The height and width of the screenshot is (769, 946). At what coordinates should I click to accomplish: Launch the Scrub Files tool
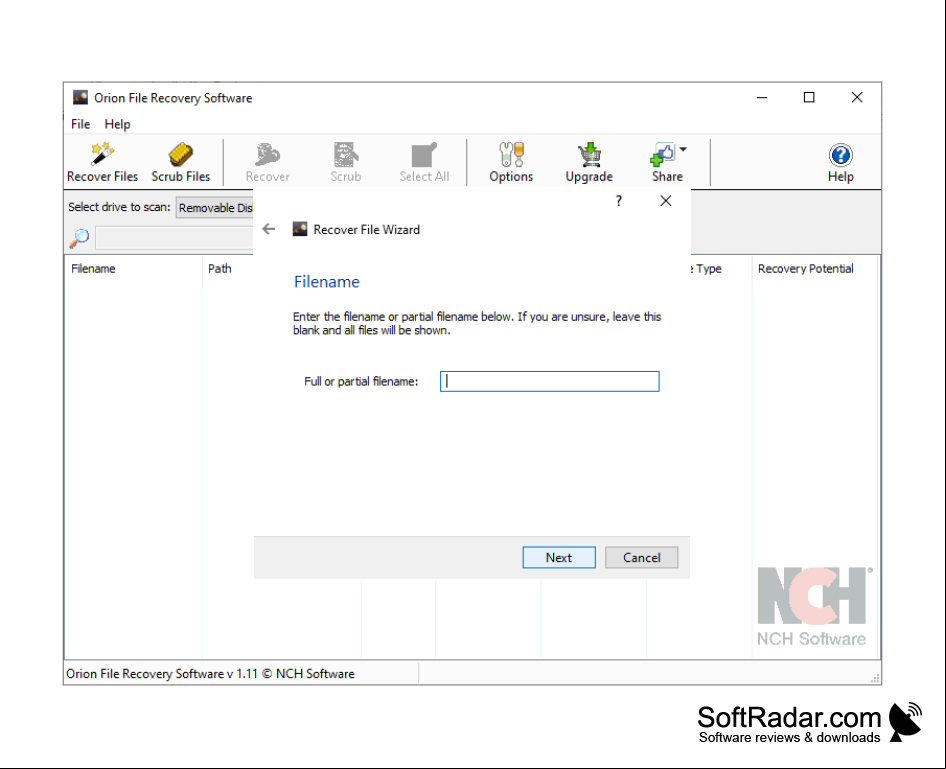(x=180, y=162)
